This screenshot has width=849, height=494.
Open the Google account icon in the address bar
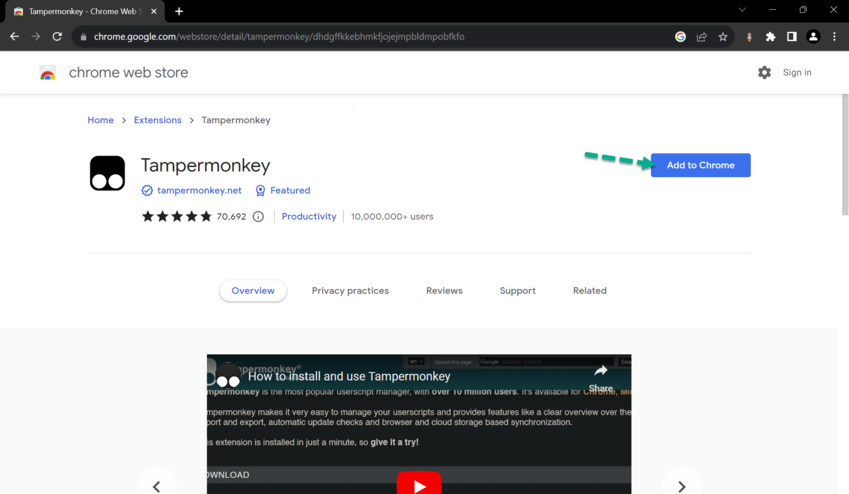tap(680, 36)
